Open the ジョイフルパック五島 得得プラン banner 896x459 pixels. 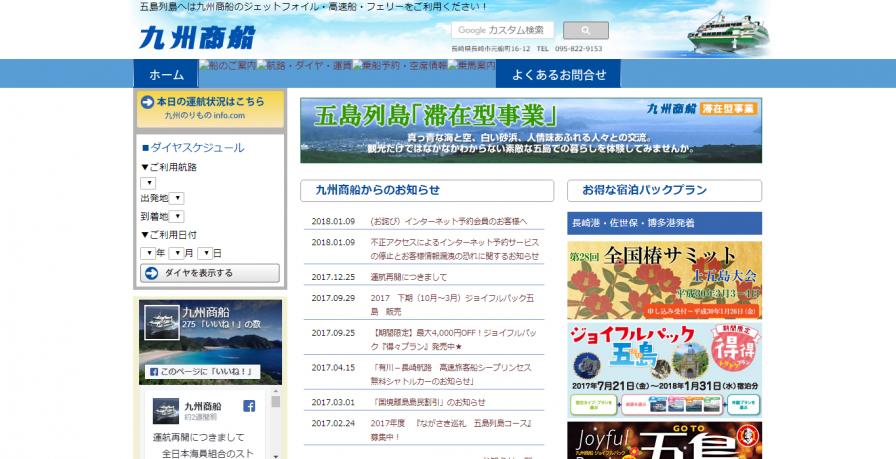coord(664,370)
